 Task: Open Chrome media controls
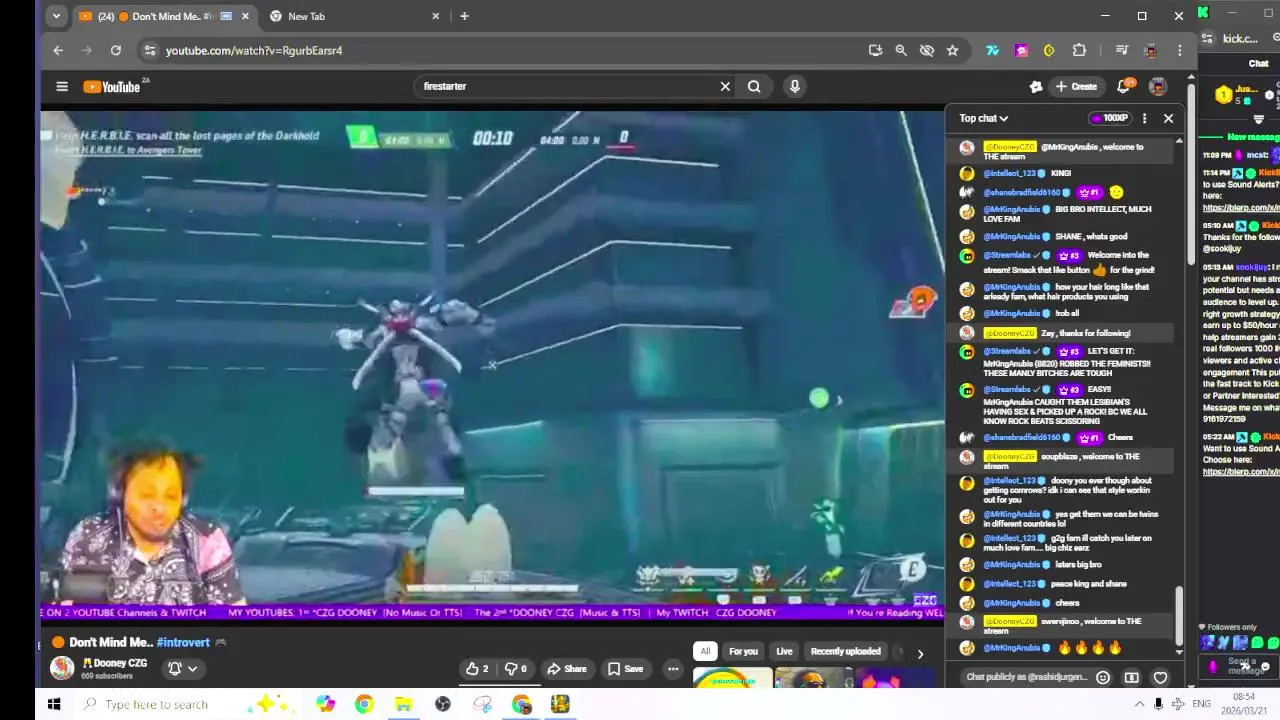tap(1121, 50)
